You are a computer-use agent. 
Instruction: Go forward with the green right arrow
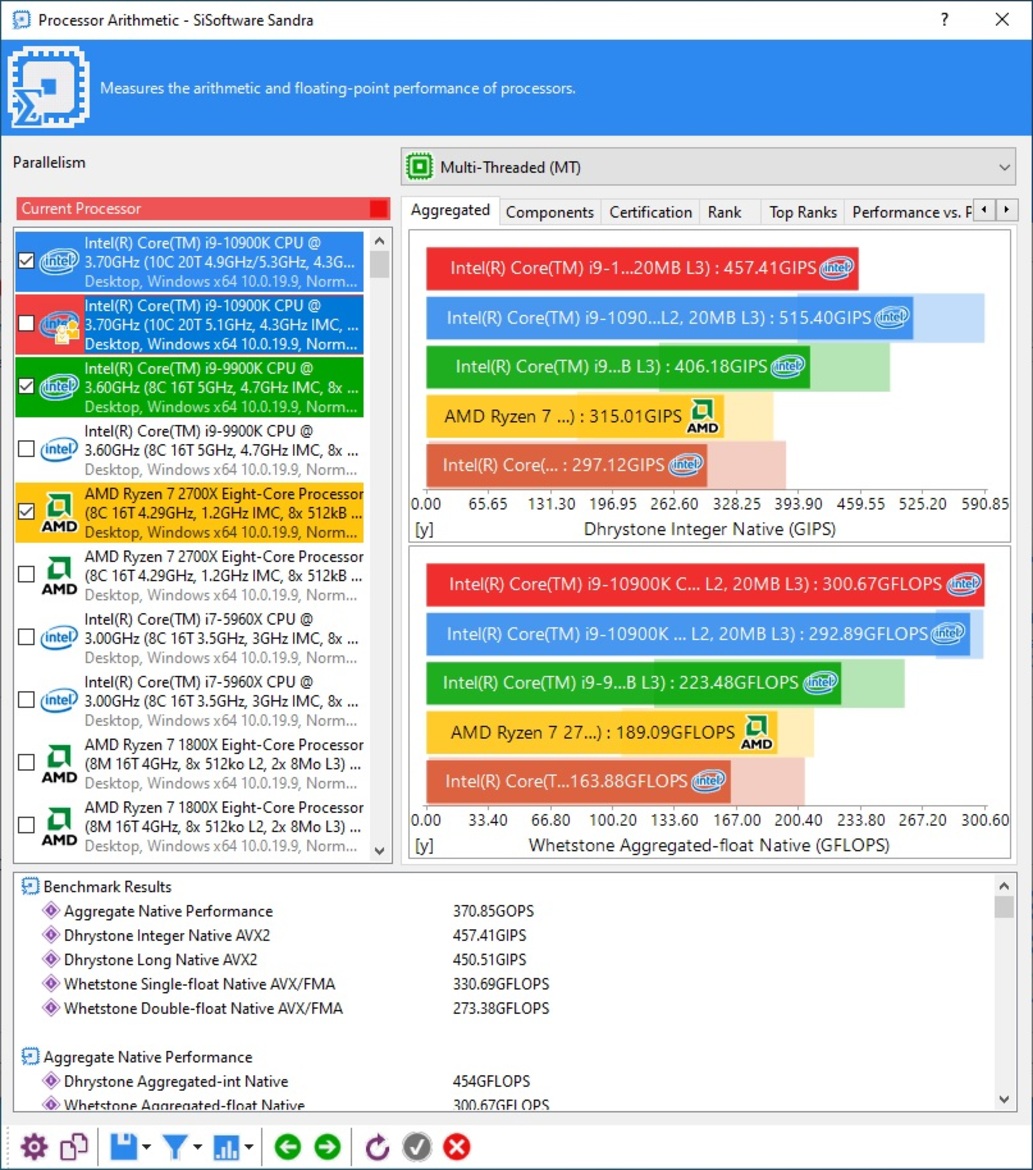327,1147
